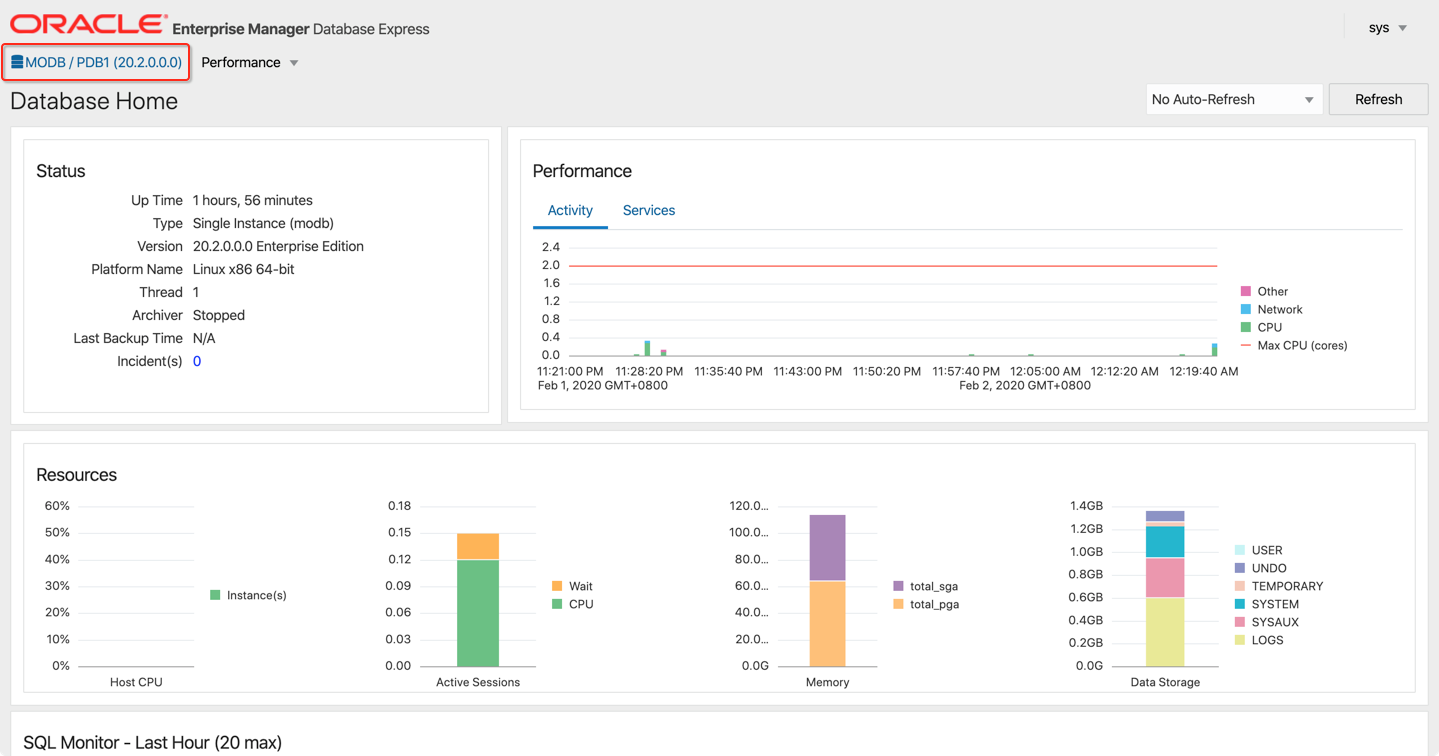Open the sys user dropdown
The width and height of the screenshot is (1439, 756).
pyautogui.click(x=1387, y=28)
